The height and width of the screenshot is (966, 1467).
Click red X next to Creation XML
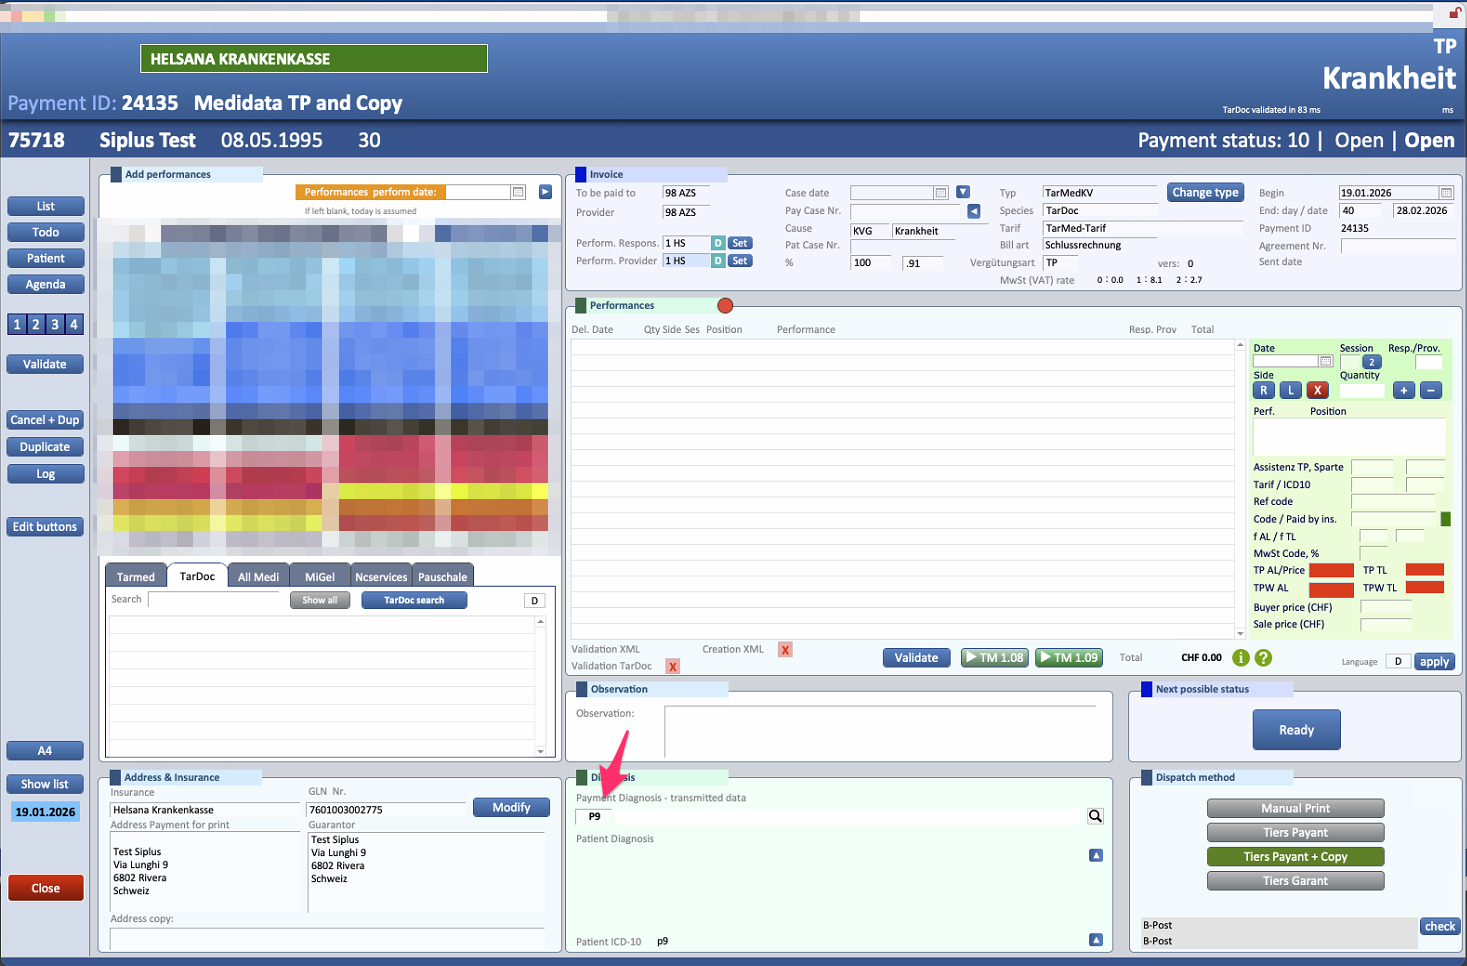click(x=786, y=650)
